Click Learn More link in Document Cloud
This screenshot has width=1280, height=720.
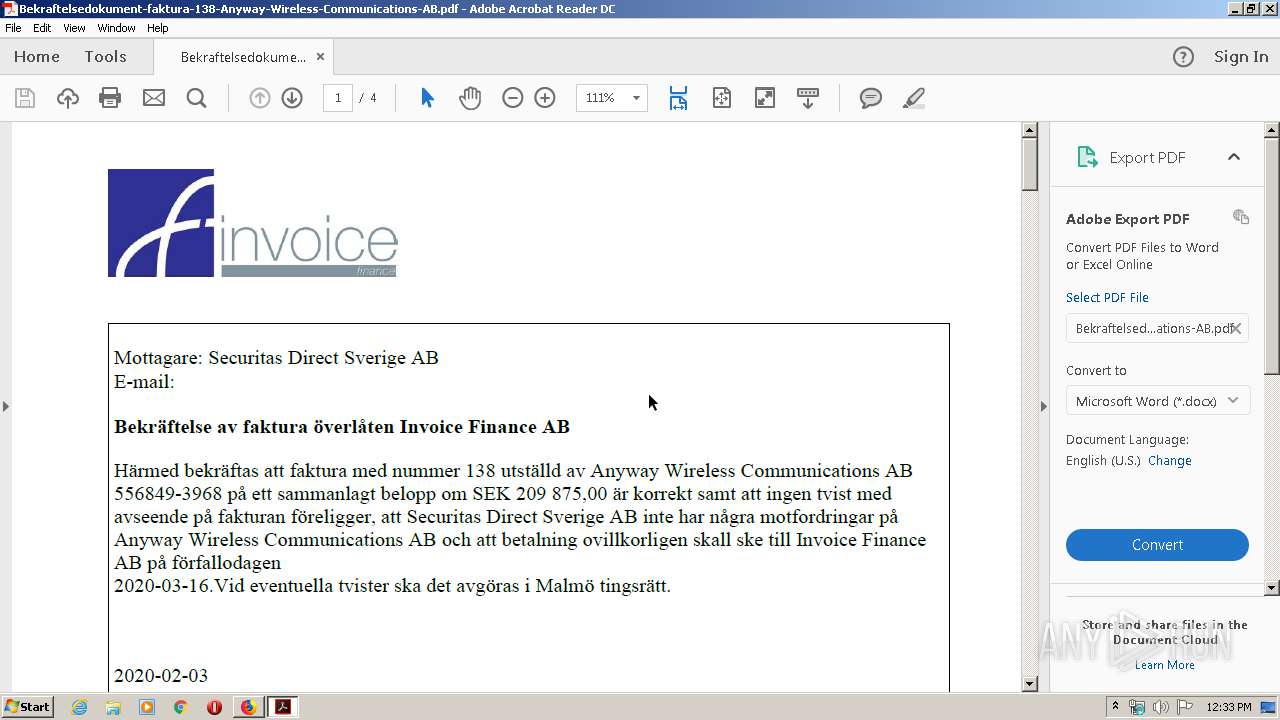(x=1164, y=665)
